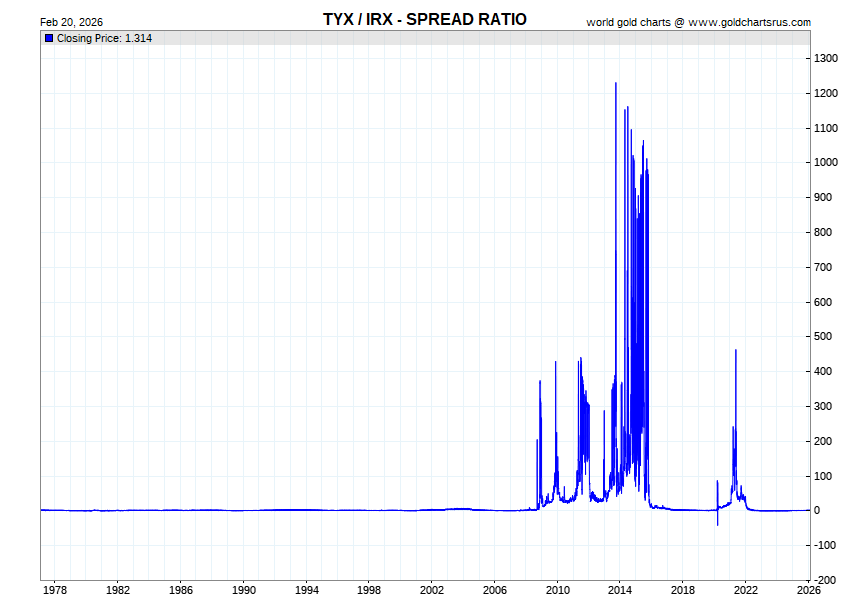Screen dimensions: 850x616
Task: Click the y-axis label 1300
Action: tap(826, 59)
